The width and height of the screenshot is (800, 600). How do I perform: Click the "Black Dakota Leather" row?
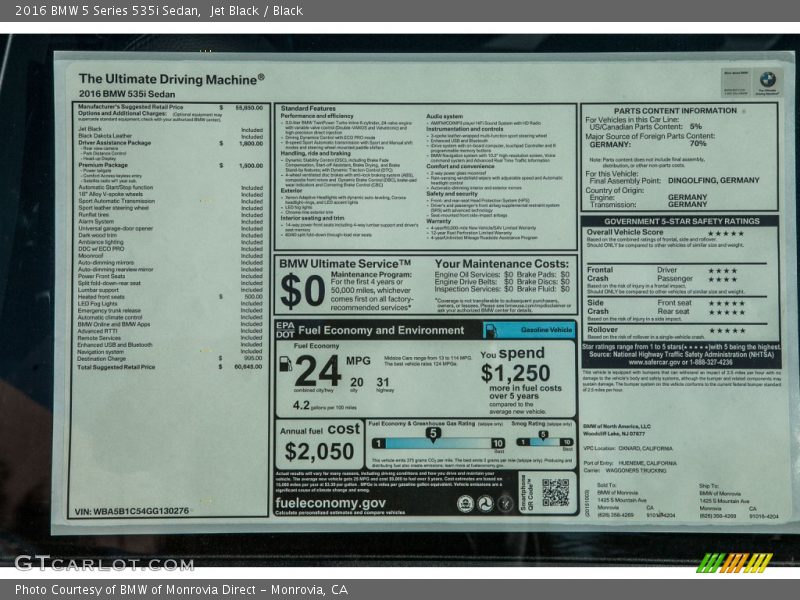[x=170, y=136]
